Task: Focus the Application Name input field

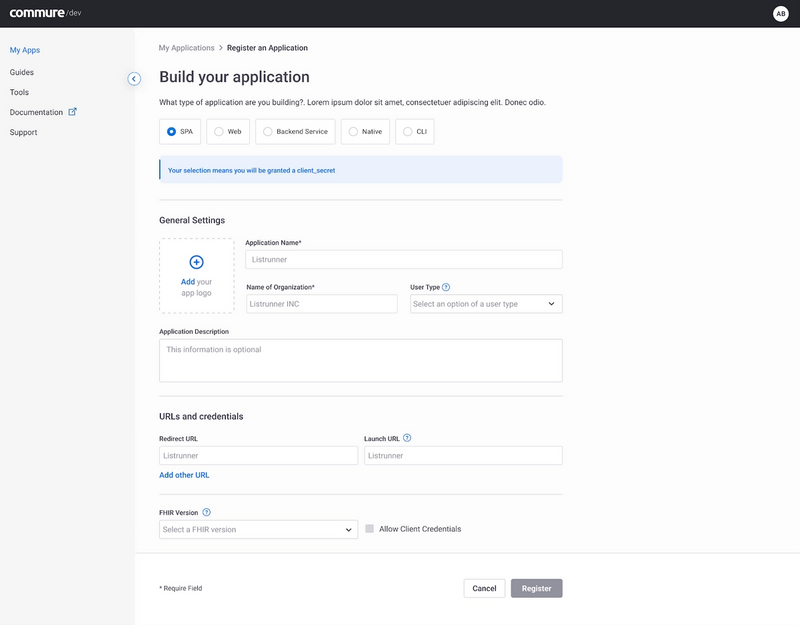Action: click(x=404, y=260)
